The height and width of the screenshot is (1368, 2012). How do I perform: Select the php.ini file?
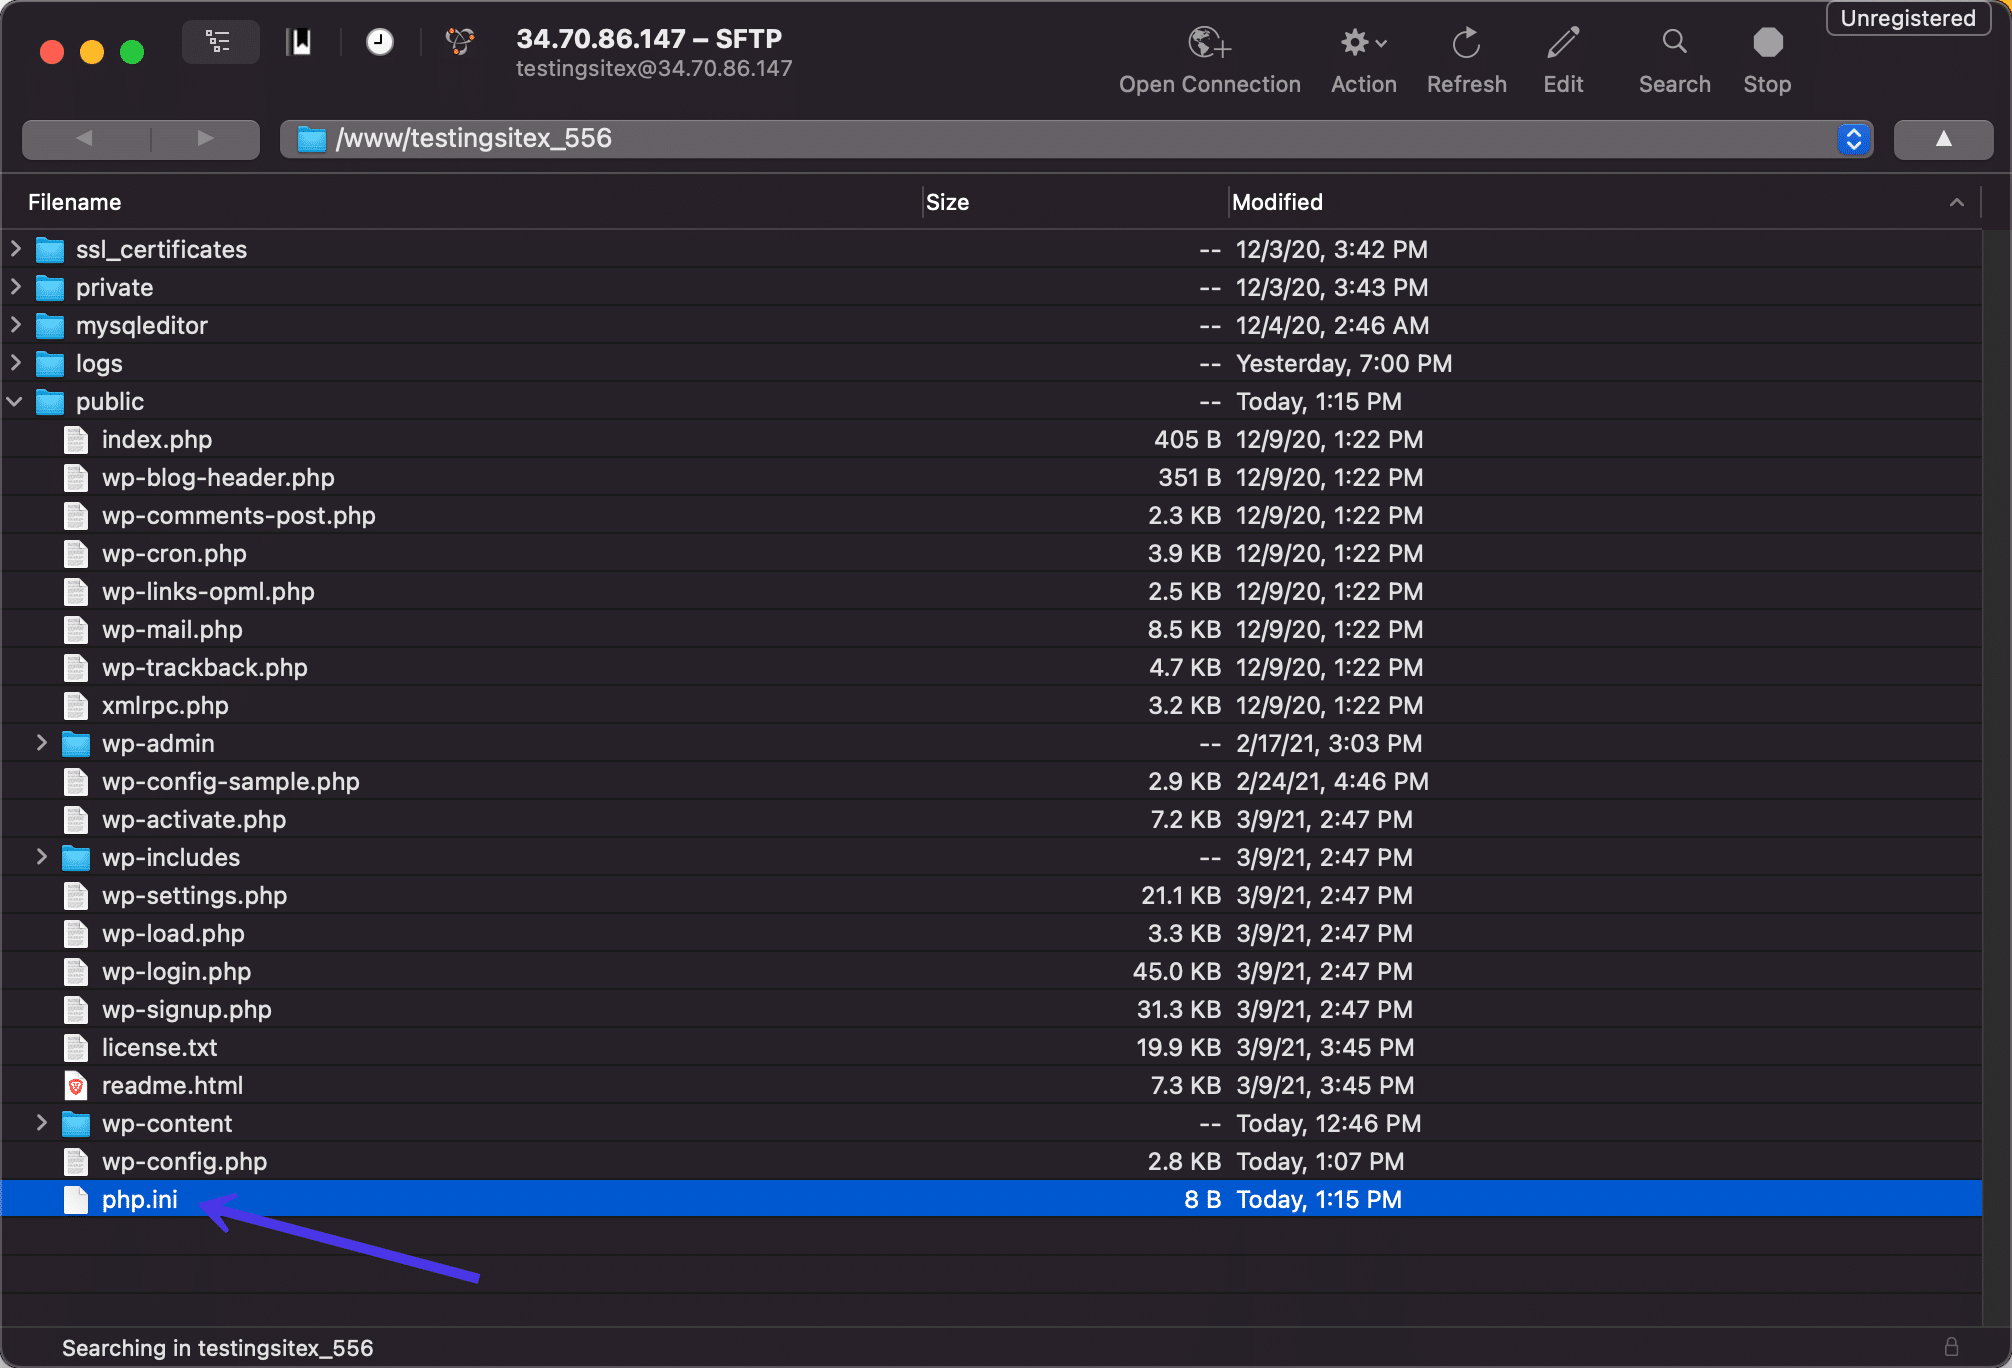(137, 1199)
